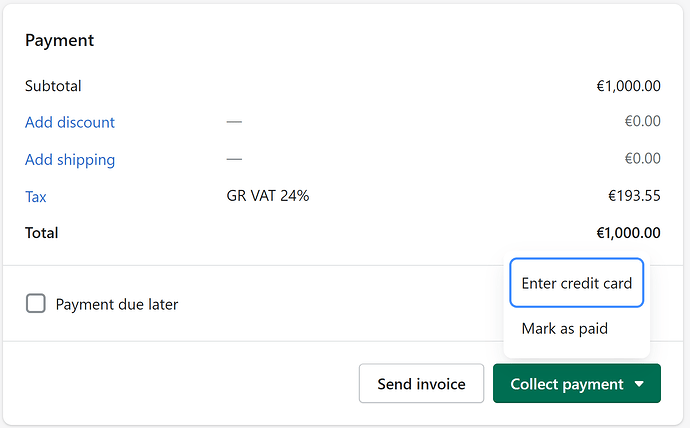Click the €0.00 discount amount

tap(642, 122)
